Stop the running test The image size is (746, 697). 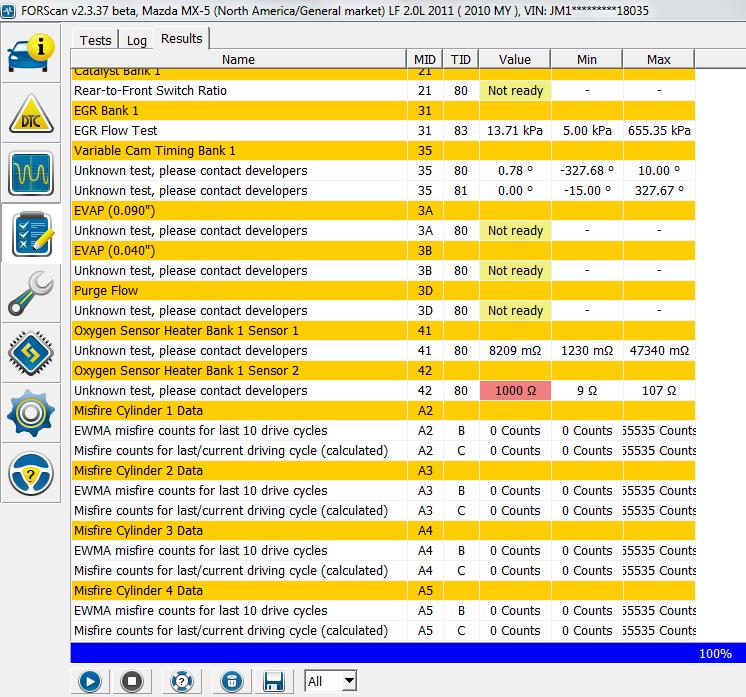(x=132, y=681)
